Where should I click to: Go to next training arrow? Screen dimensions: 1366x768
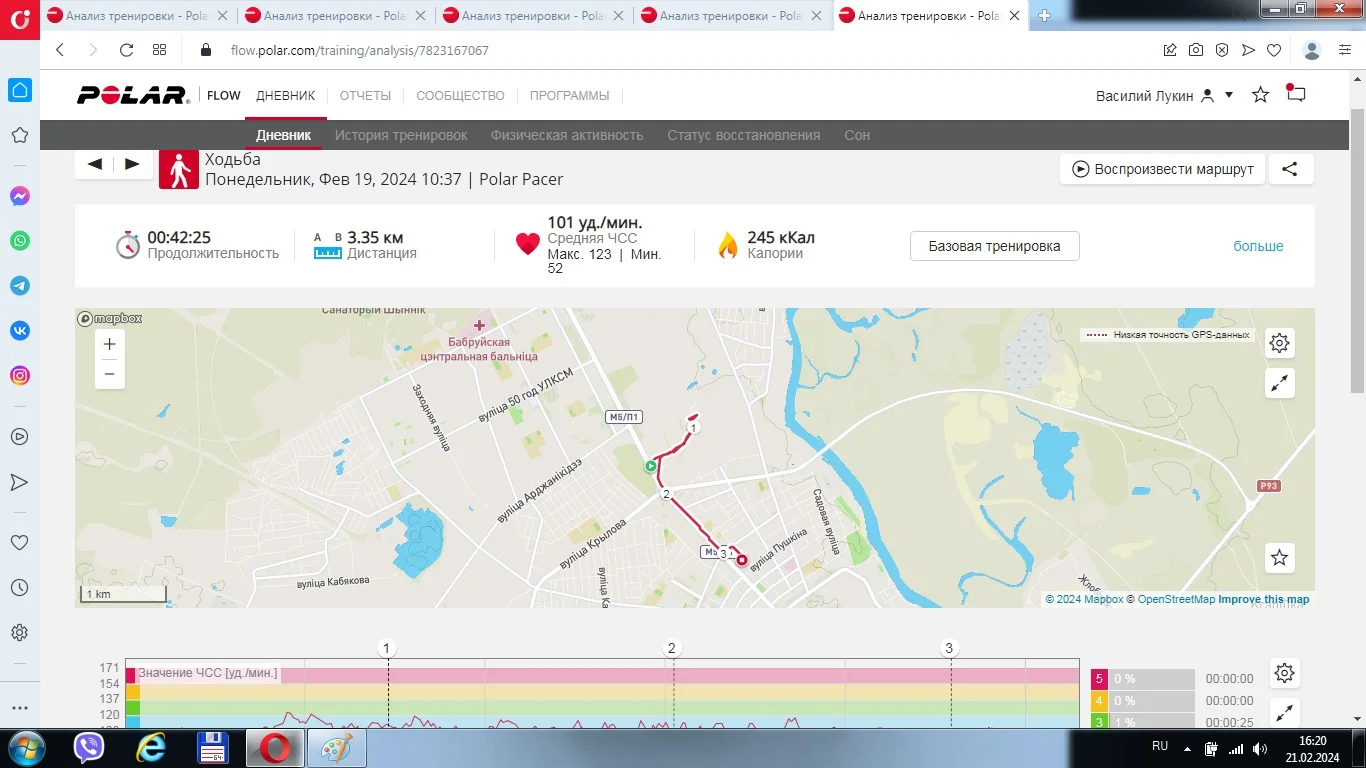point(133,164)
